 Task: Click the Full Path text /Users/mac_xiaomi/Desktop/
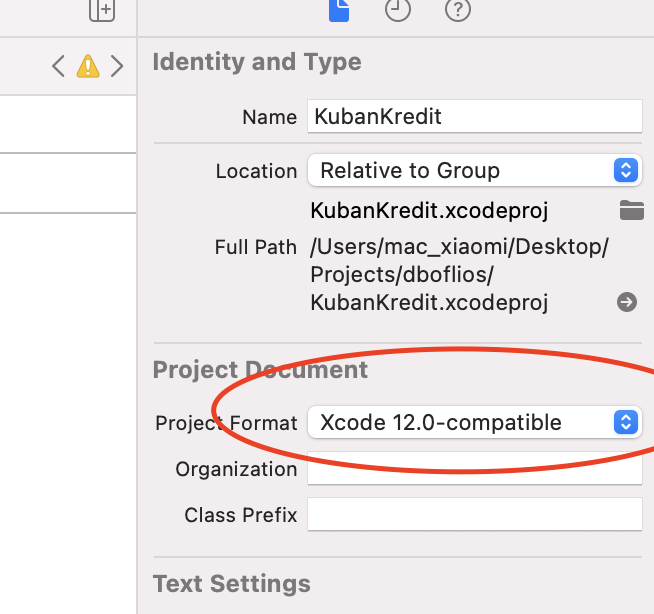pyautogui.click(x=459, y=247)
